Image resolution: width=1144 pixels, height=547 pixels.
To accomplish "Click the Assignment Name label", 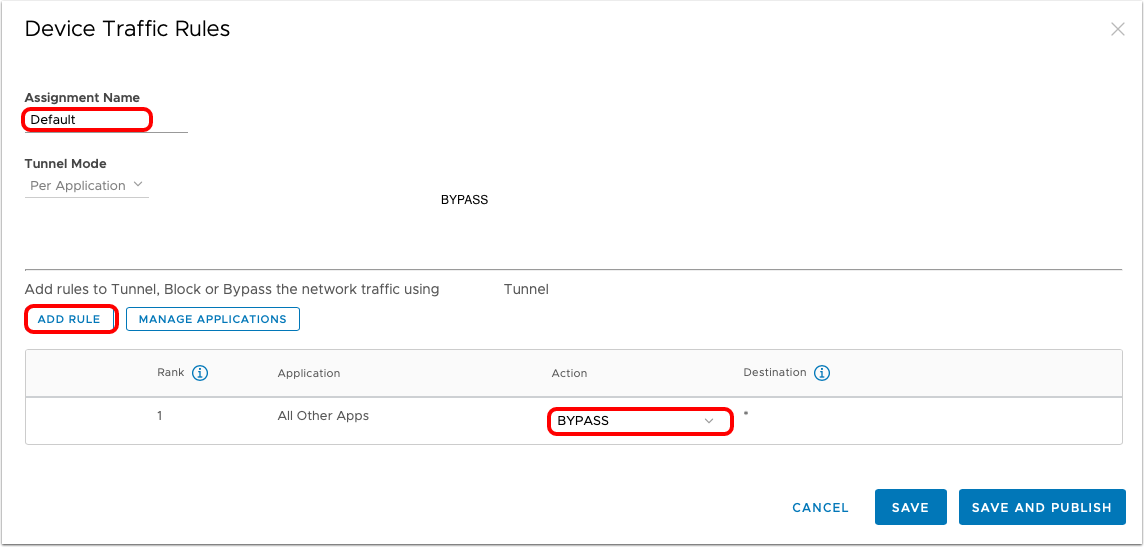I will (82, 98).
